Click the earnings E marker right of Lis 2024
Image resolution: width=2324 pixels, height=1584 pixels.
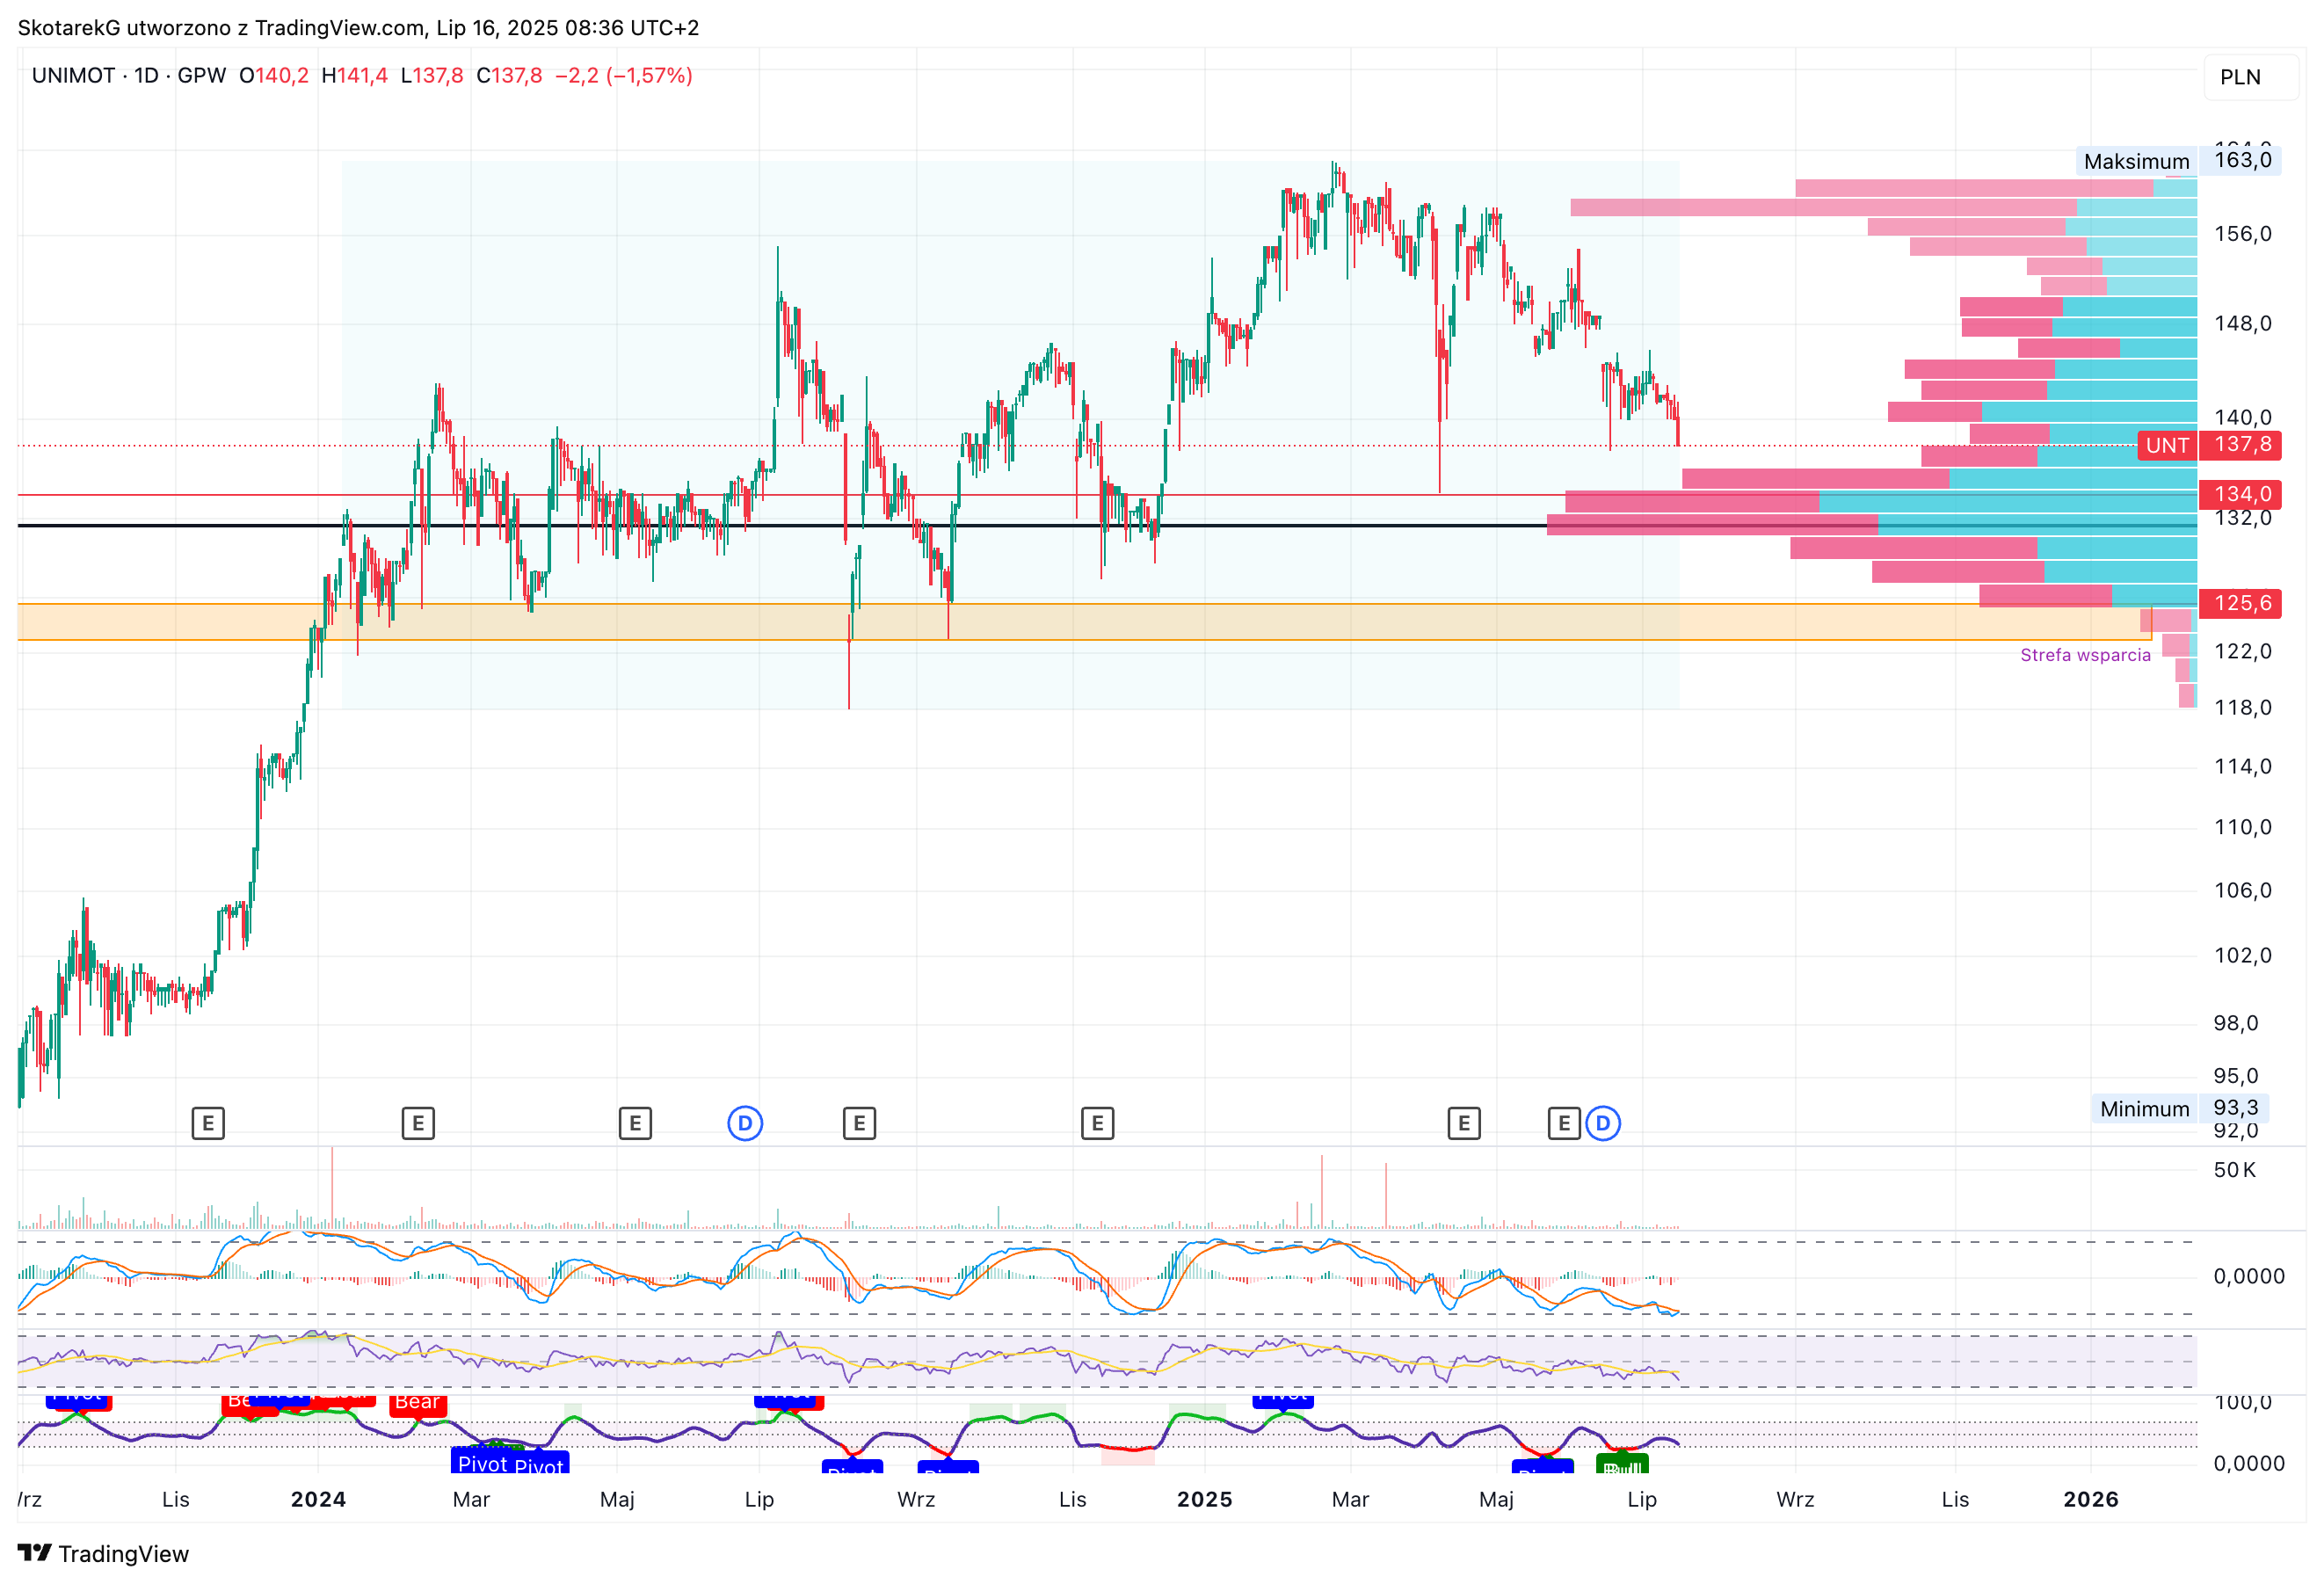tap(1097, 1123)
